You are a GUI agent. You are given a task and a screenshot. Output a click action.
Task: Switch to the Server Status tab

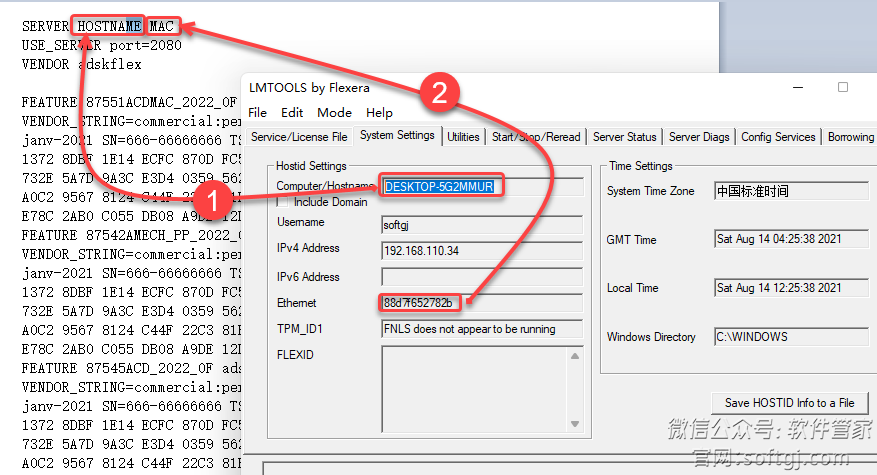coord(624,137)
